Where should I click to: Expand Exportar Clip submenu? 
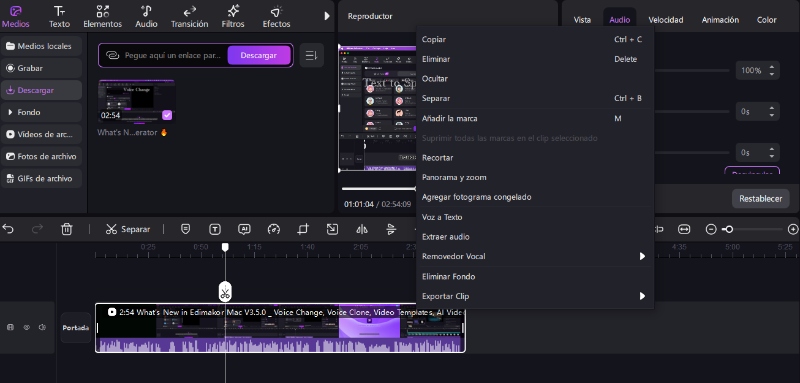535,296
